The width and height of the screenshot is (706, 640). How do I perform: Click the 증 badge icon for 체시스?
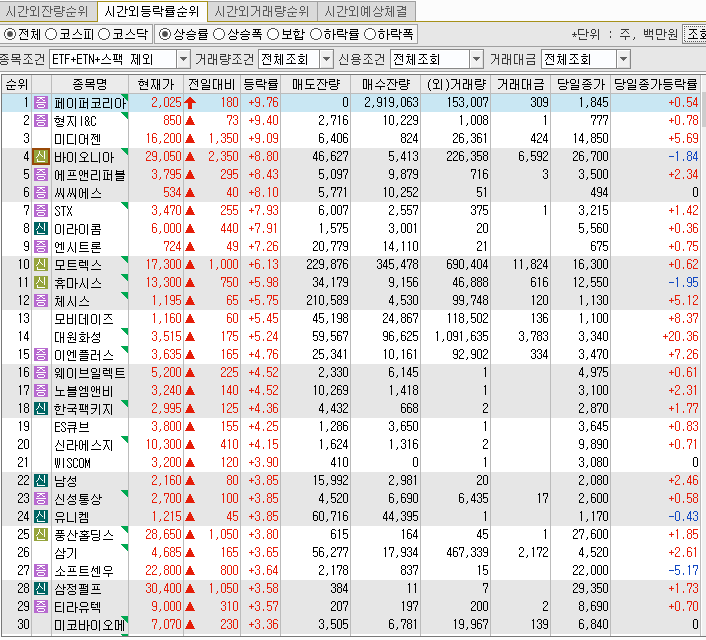[41, 301]
